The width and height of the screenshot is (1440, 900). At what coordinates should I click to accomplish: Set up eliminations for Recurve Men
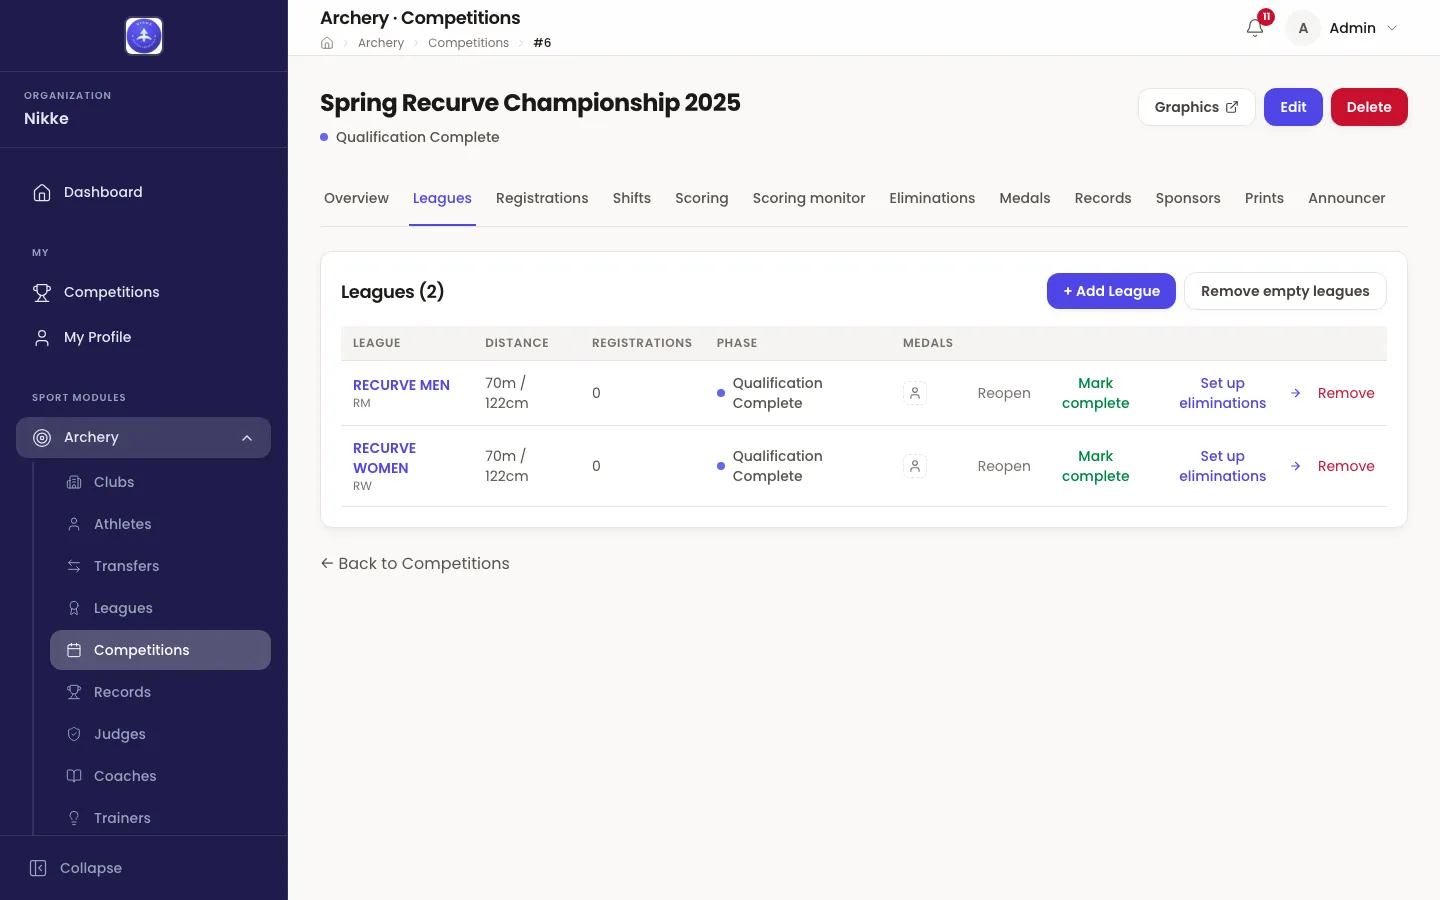tap(1222, 393)
